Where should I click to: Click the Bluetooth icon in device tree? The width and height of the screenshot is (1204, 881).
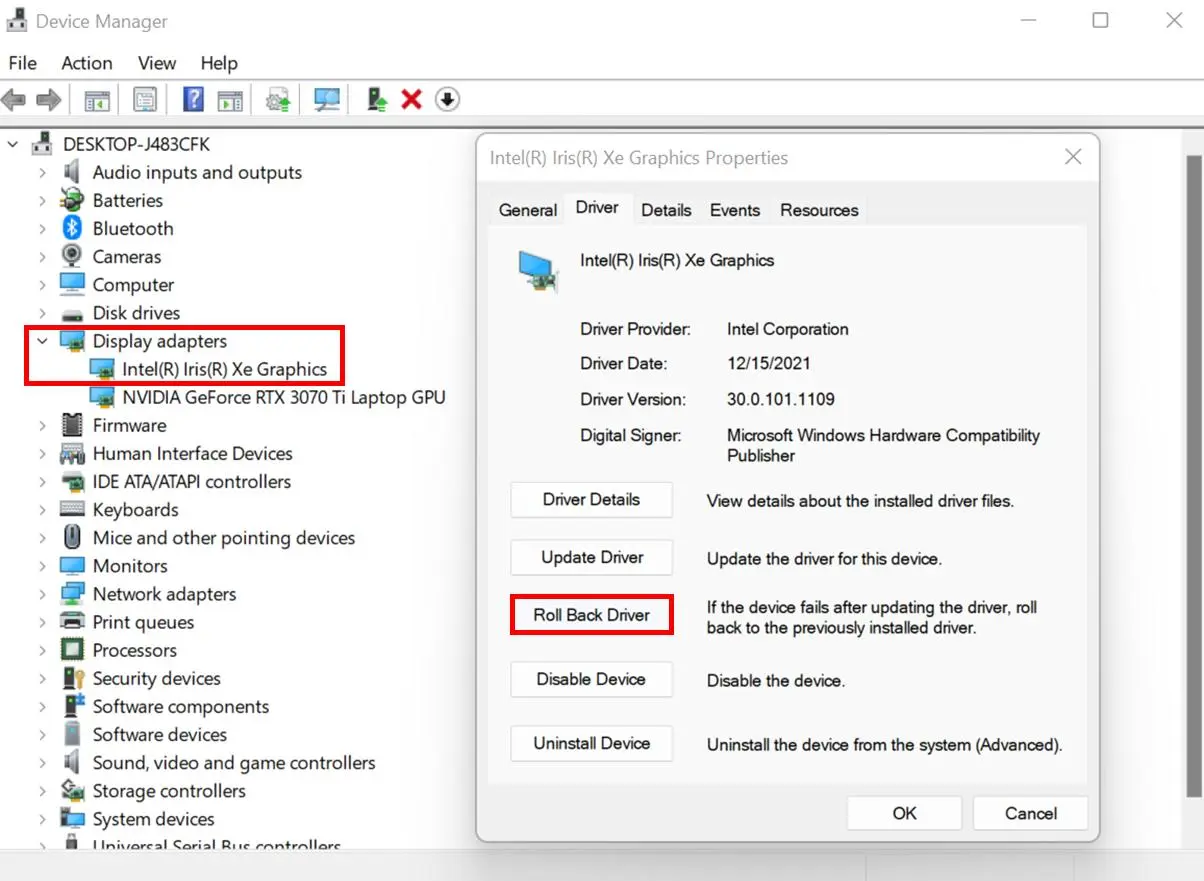[x=72, y=228]
